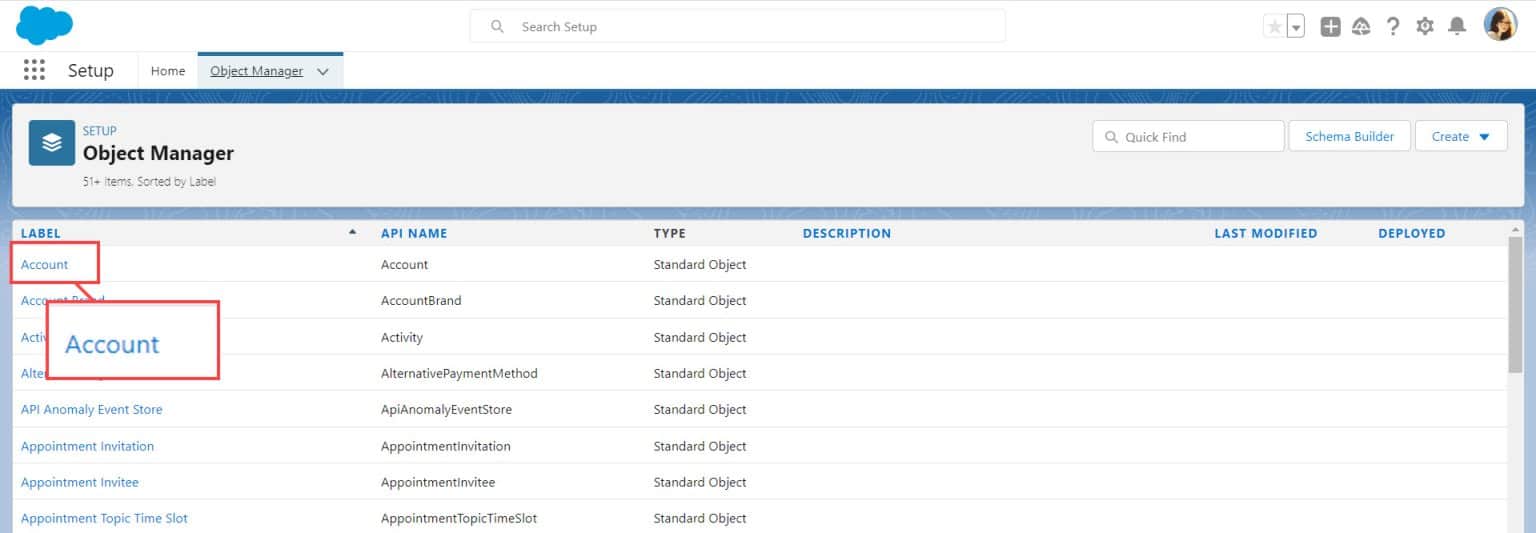
Task: Click the AppointmentInvitee API name cell
Action: point(438,482)
